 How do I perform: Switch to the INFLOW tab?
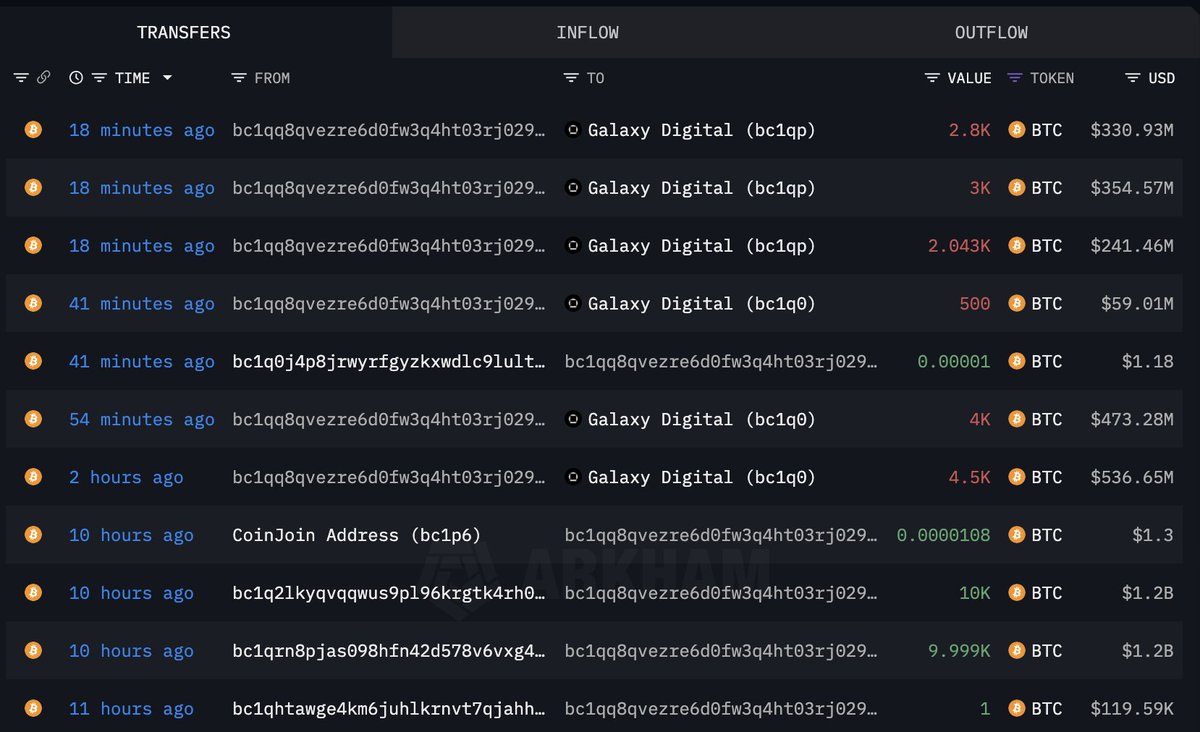[x=588, y=31]
